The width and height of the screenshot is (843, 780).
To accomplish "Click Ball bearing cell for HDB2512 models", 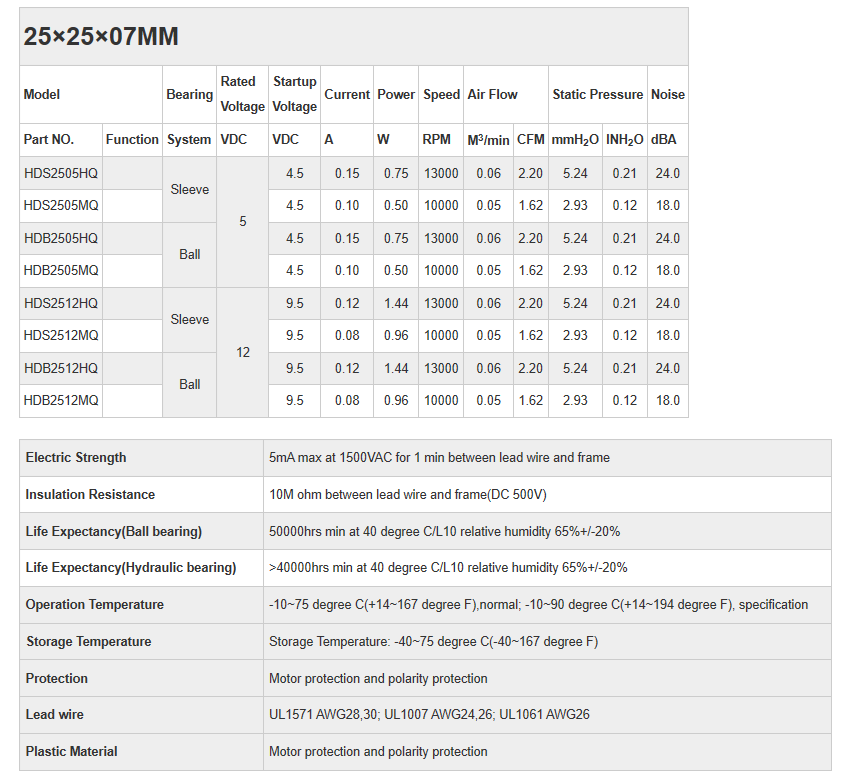I will point(189,384).
